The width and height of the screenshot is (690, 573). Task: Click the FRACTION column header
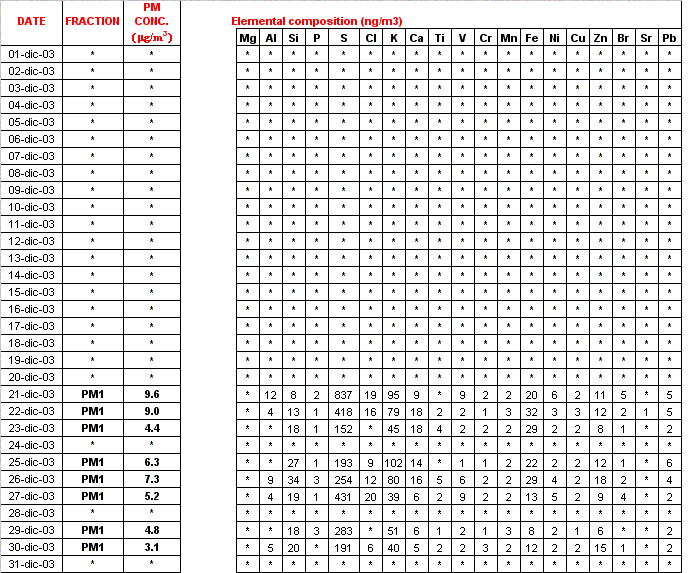(92, 21)
